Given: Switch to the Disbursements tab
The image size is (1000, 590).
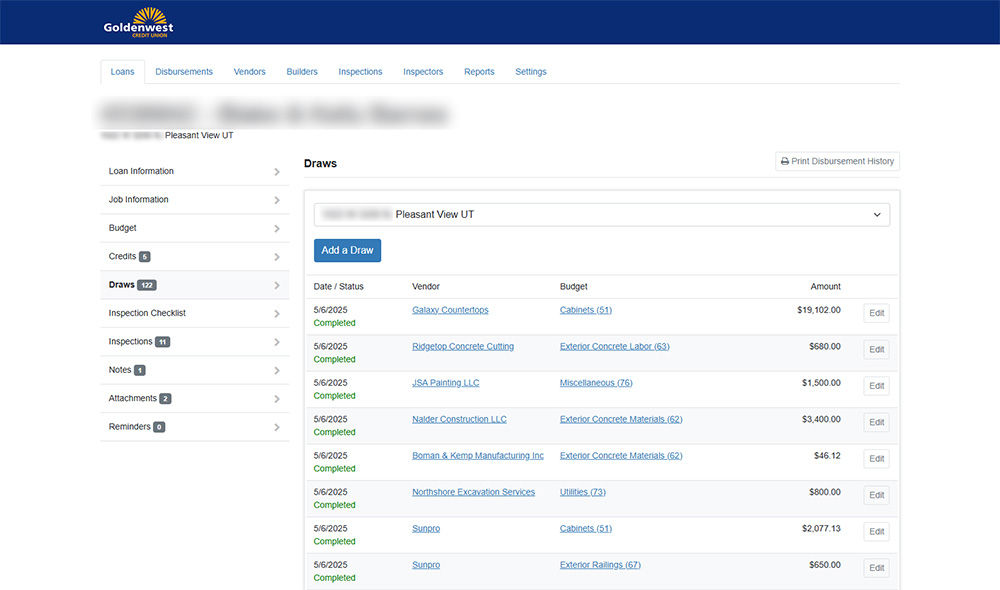Looking at the screenshot, I should pyautogui.click(x=184, y=72).
